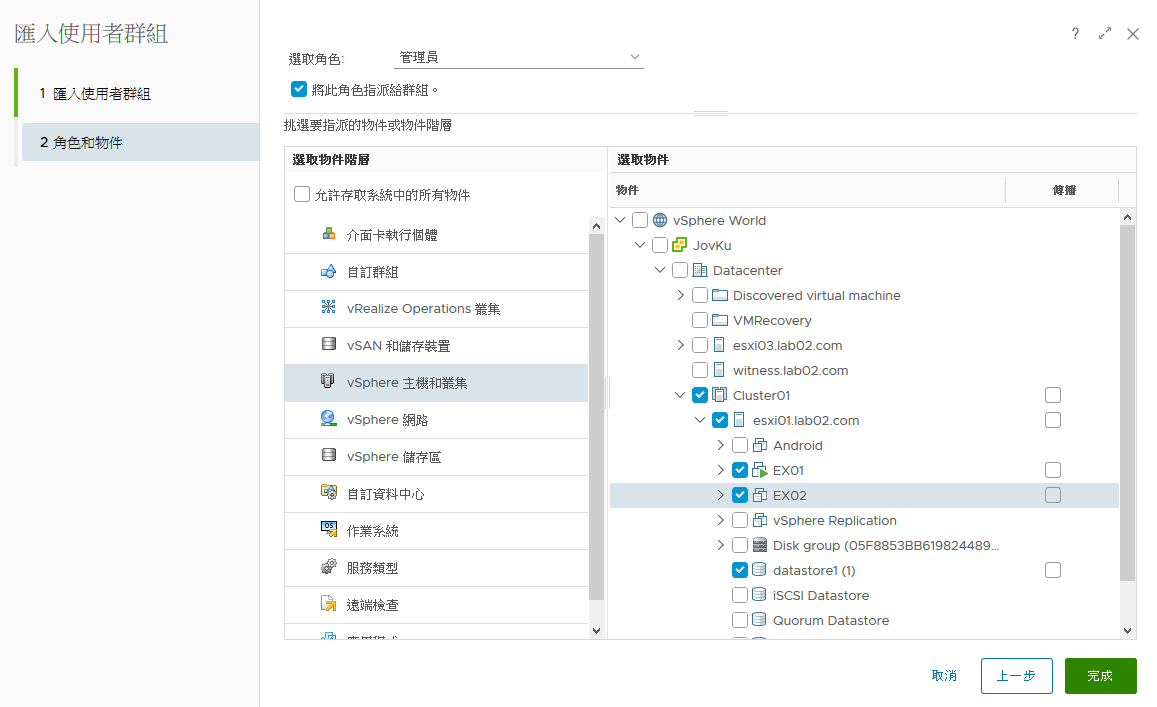Click the vSphere 網路 globe icon
Screen dimensions: 1157x707
pyautogui.click(x=329, y=418)
